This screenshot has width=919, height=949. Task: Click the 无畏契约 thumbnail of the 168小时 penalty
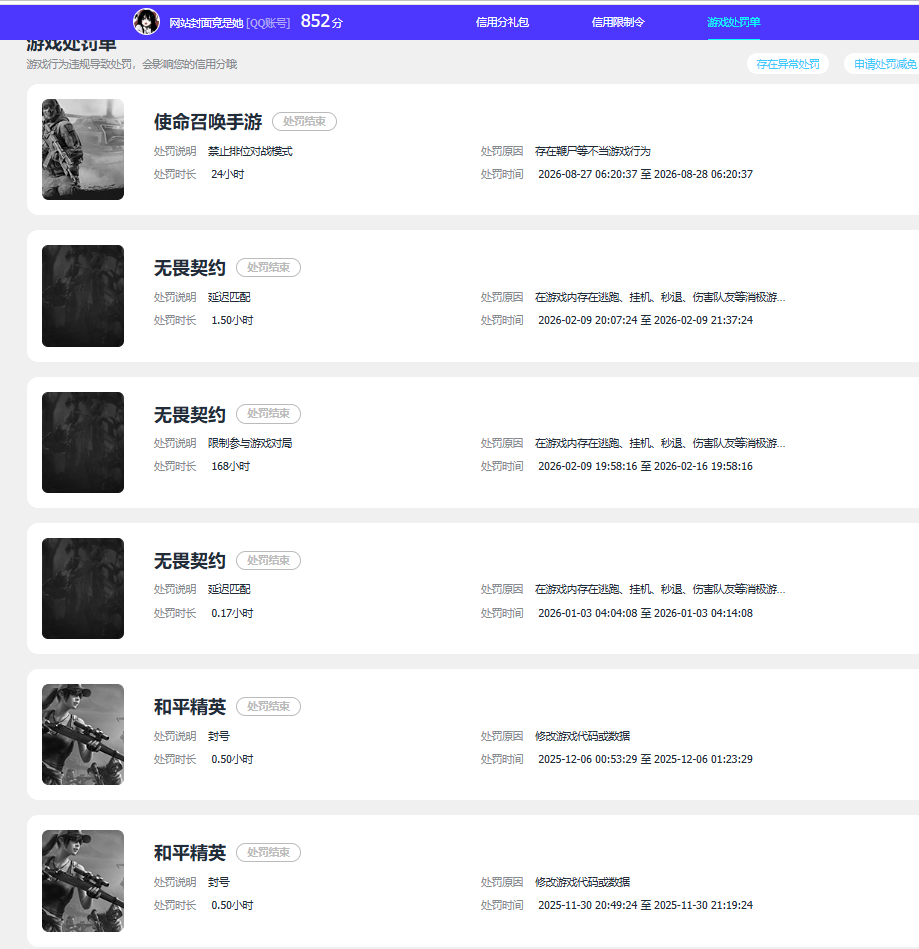click(x=83, y=442)
